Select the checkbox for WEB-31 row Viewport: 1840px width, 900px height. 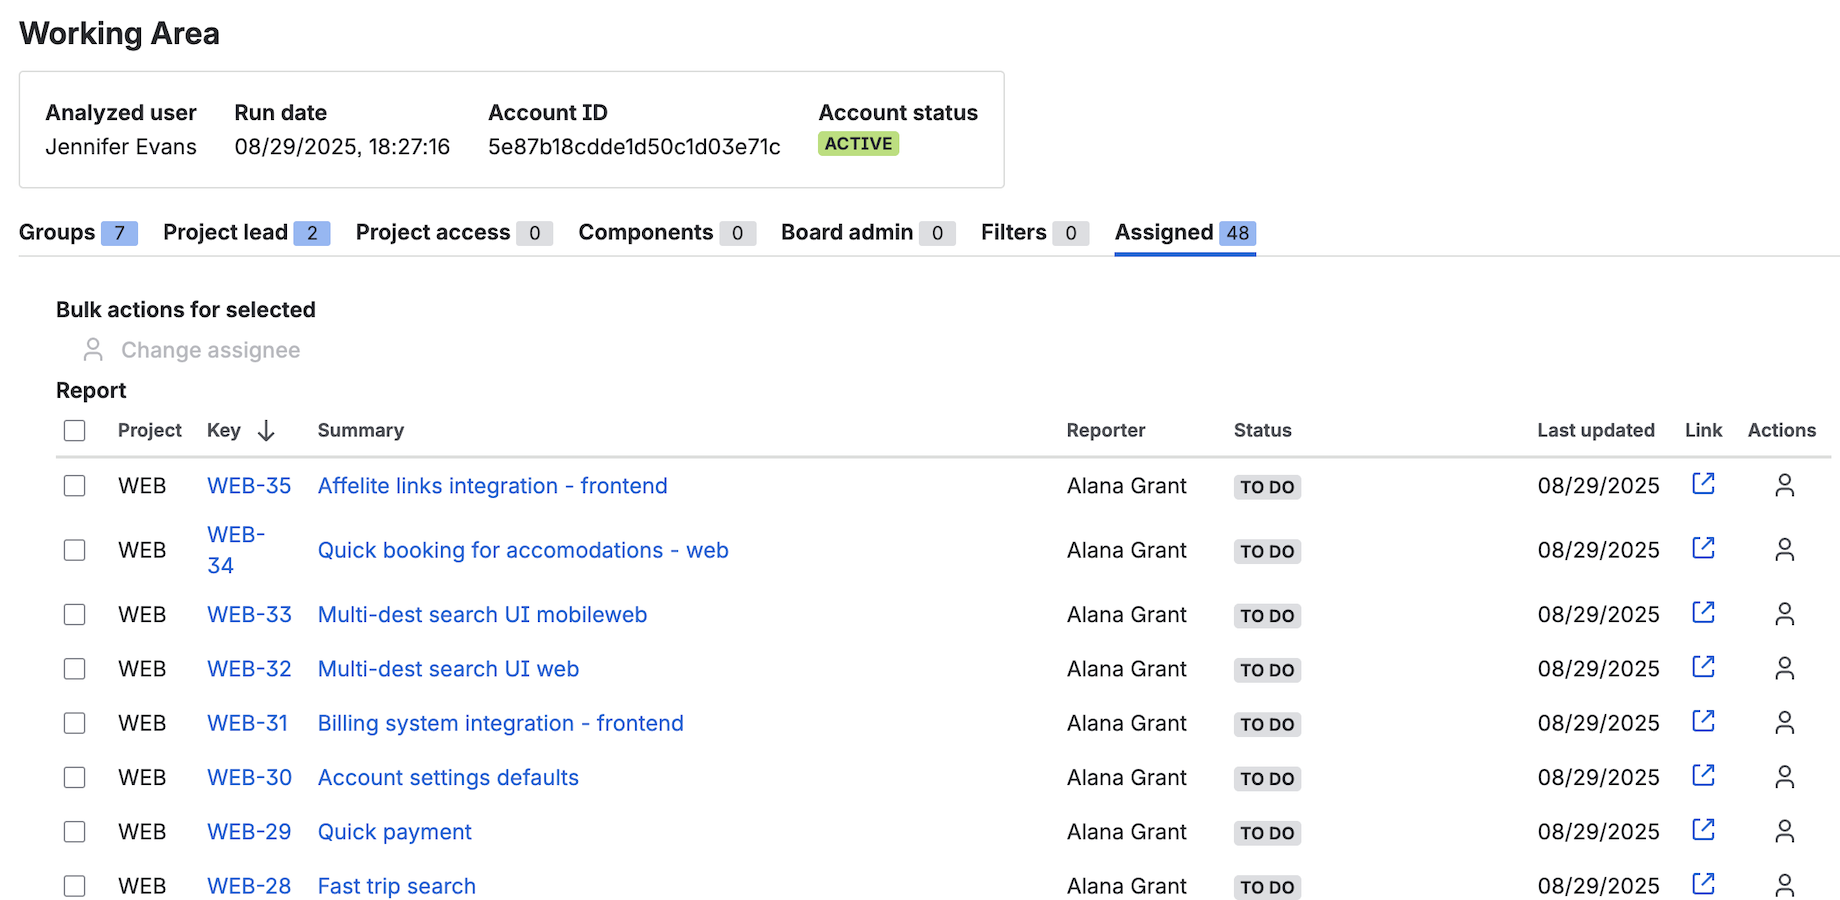pos(75,723)
